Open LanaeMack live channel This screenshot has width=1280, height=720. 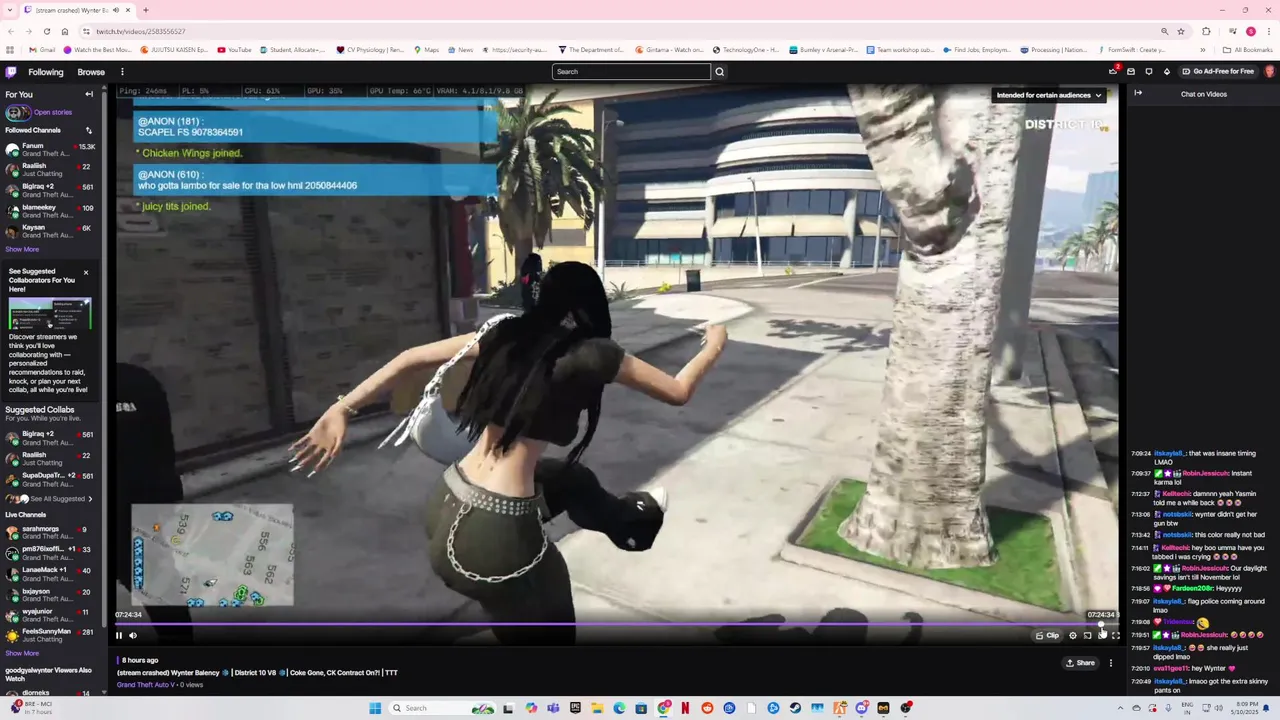[x=50, y=574]
